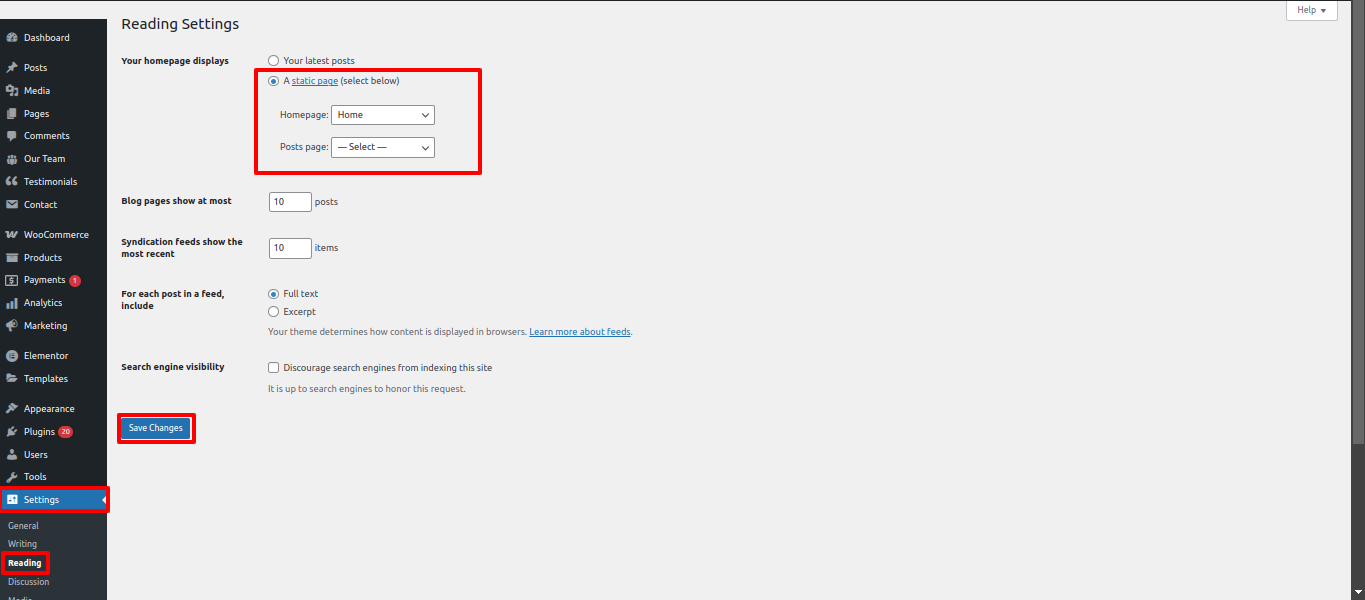Go to Discussion settings submenu item
The height and width of the screenshot is (600, 1365).
pyautogui.click(x=28, y=582)
